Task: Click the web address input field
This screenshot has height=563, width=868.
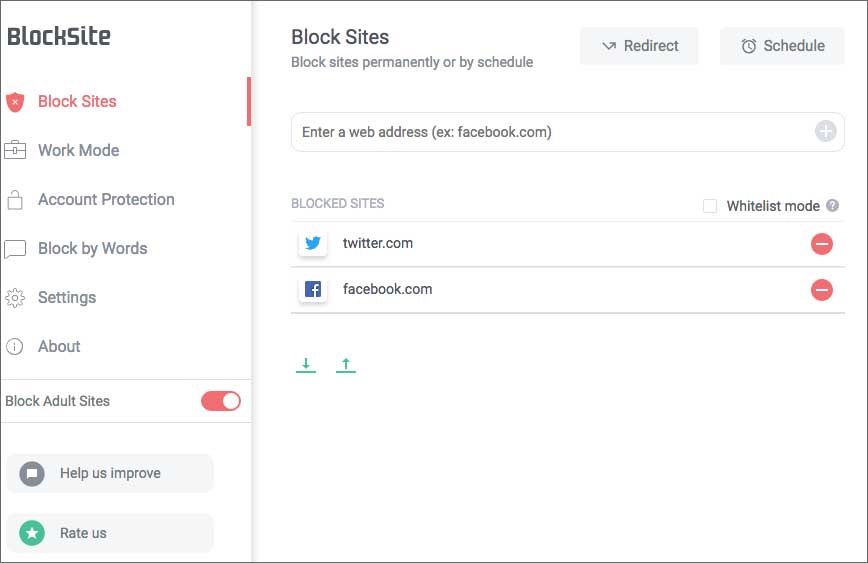Action: (567, 132)
